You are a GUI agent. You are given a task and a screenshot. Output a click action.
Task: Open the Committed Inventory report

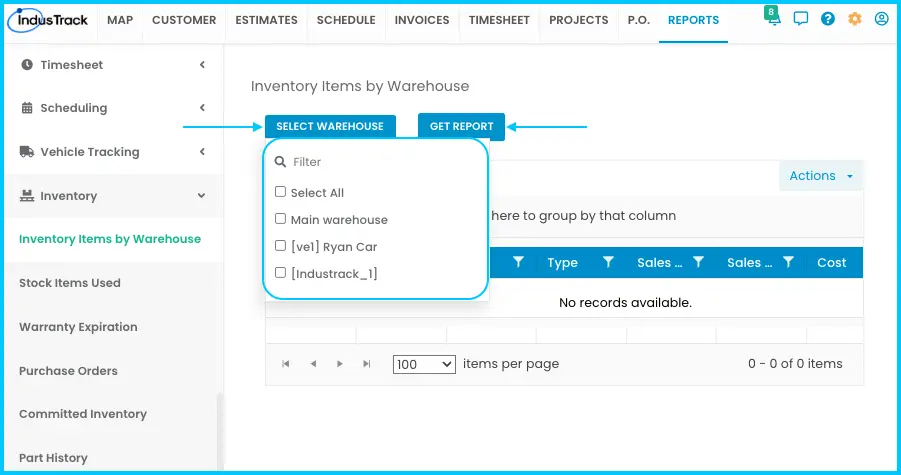click(83, 414)
